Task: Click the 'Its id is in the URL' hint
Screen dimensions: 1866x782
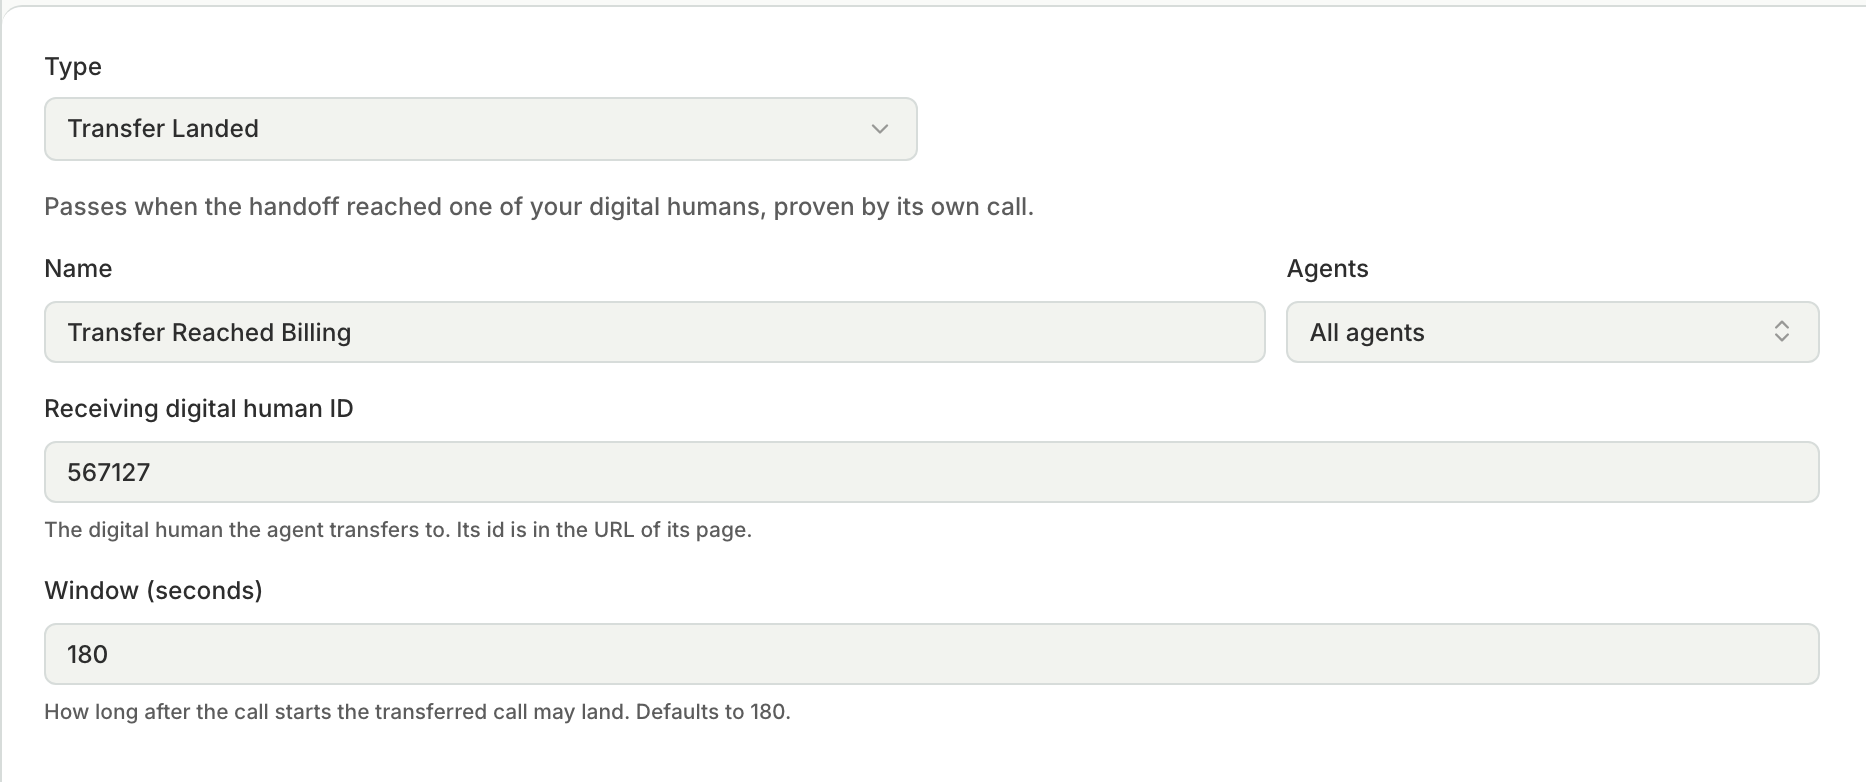Action: [x=604, y=530]
